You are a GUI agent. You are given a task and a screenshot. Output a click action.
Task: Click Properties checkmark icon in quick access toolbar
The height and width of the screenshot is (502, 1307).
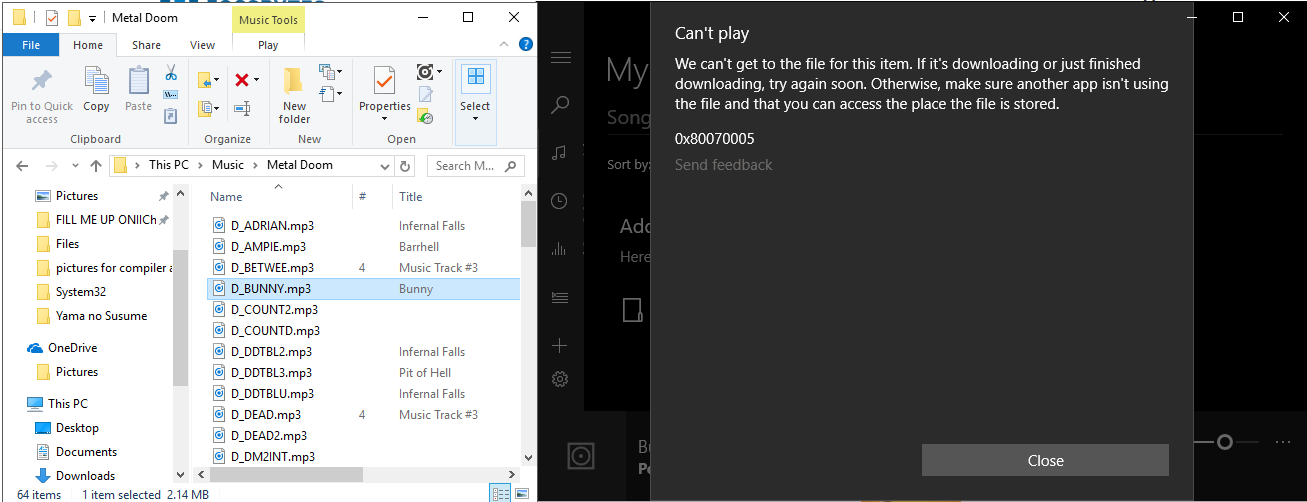[52, 18]
